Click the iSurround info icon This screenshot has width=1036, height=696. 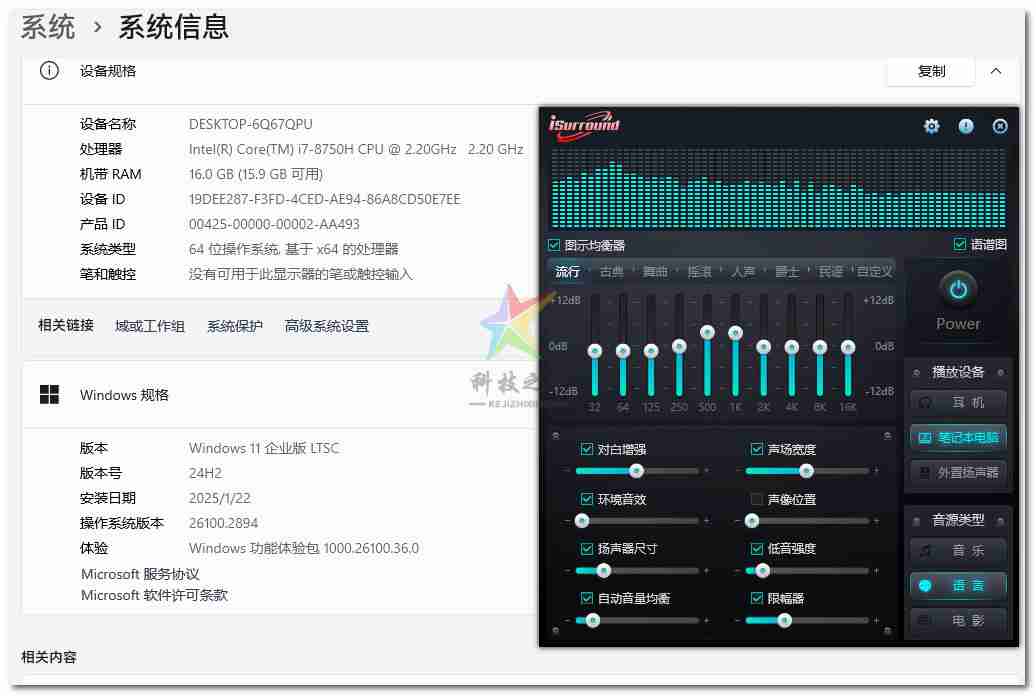[x=965, y=126]
